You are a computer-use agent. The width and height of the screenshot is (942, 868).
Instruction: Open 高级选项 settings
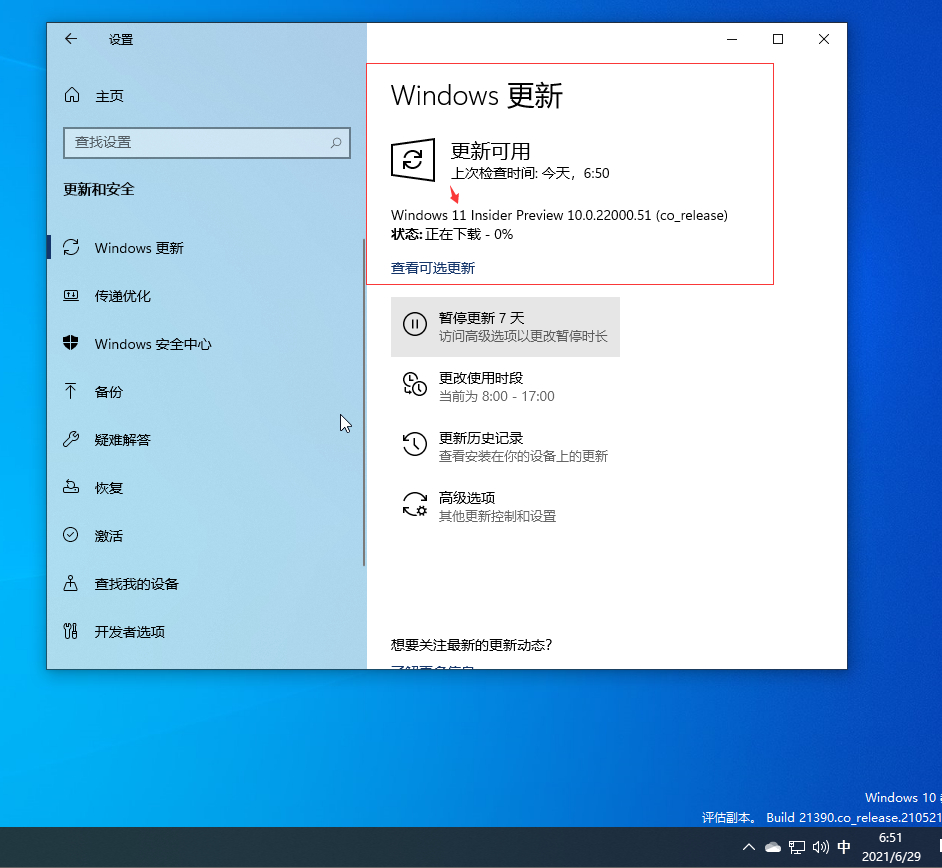505,506
